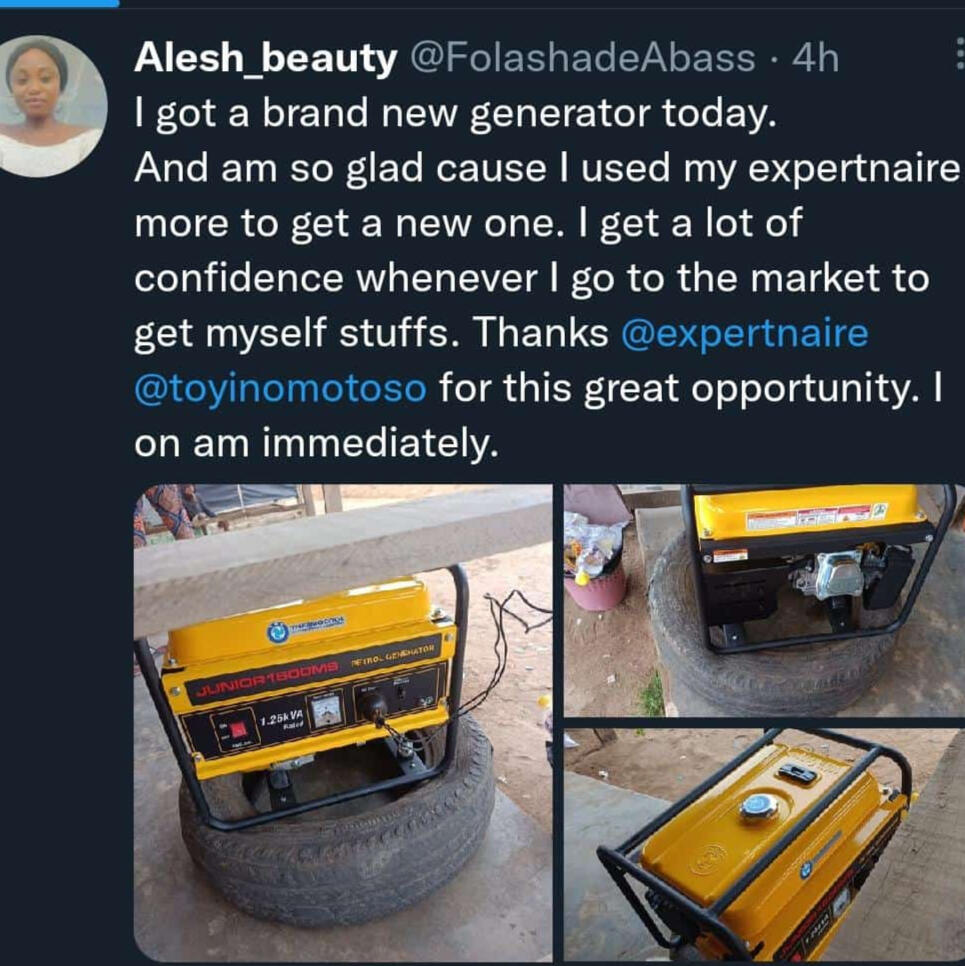Click the round fuel cap in the top-view photo
The height and width of the screenshot is (966, 965).
click(x=758, y=806)
